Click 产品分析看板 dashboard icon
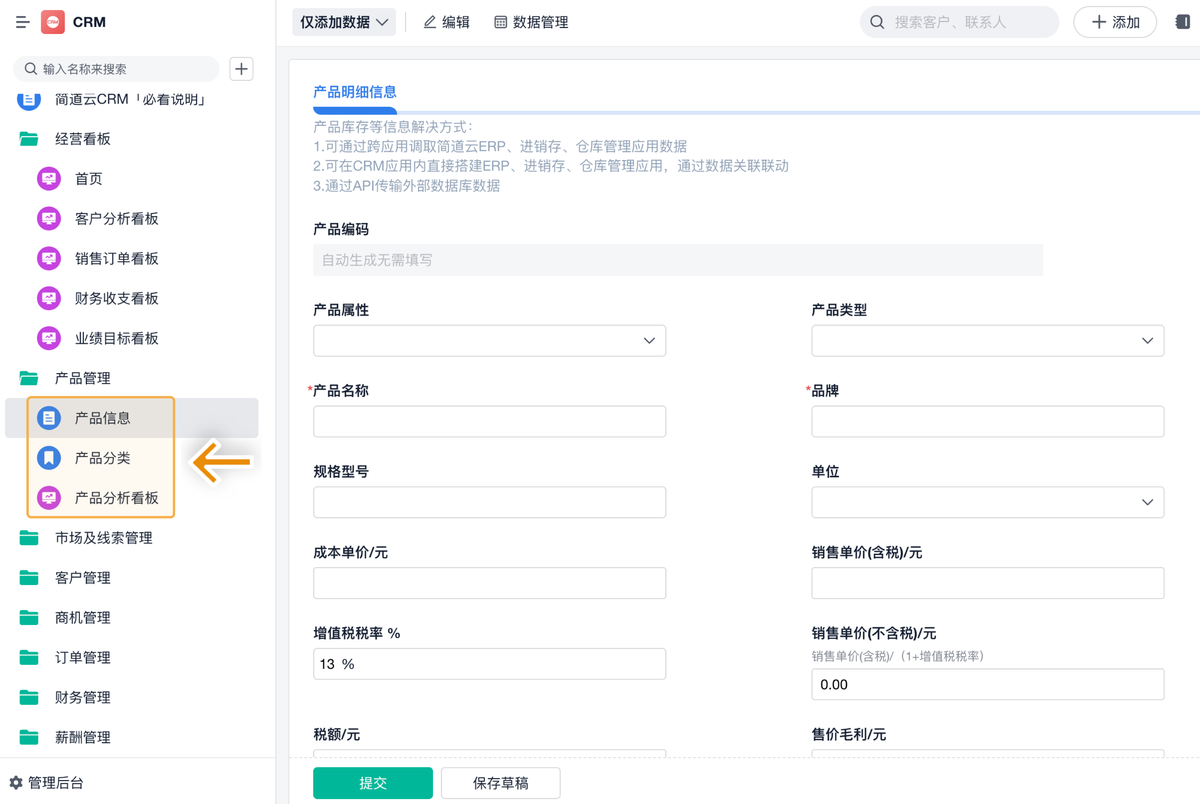The width and height of the screenshot is (1200, 804). [x=49, y=498]
